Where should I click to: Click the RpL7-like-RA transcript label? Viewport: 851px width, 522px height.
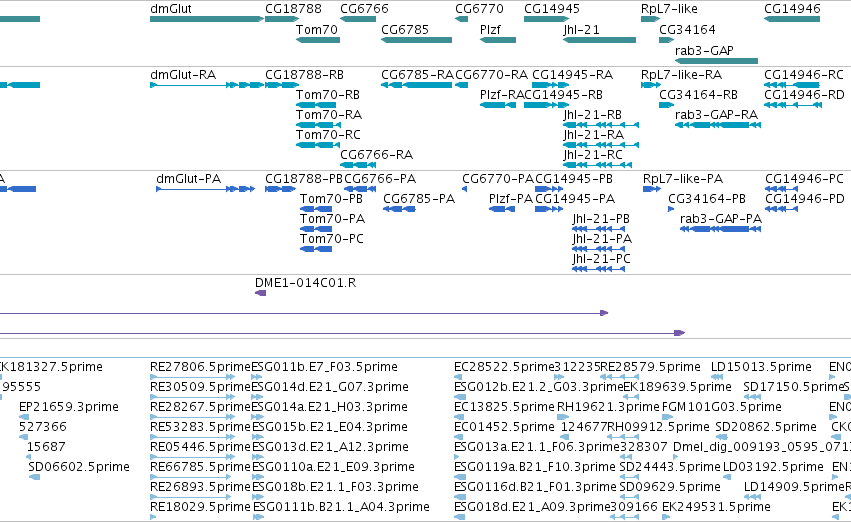coord(682,75)
